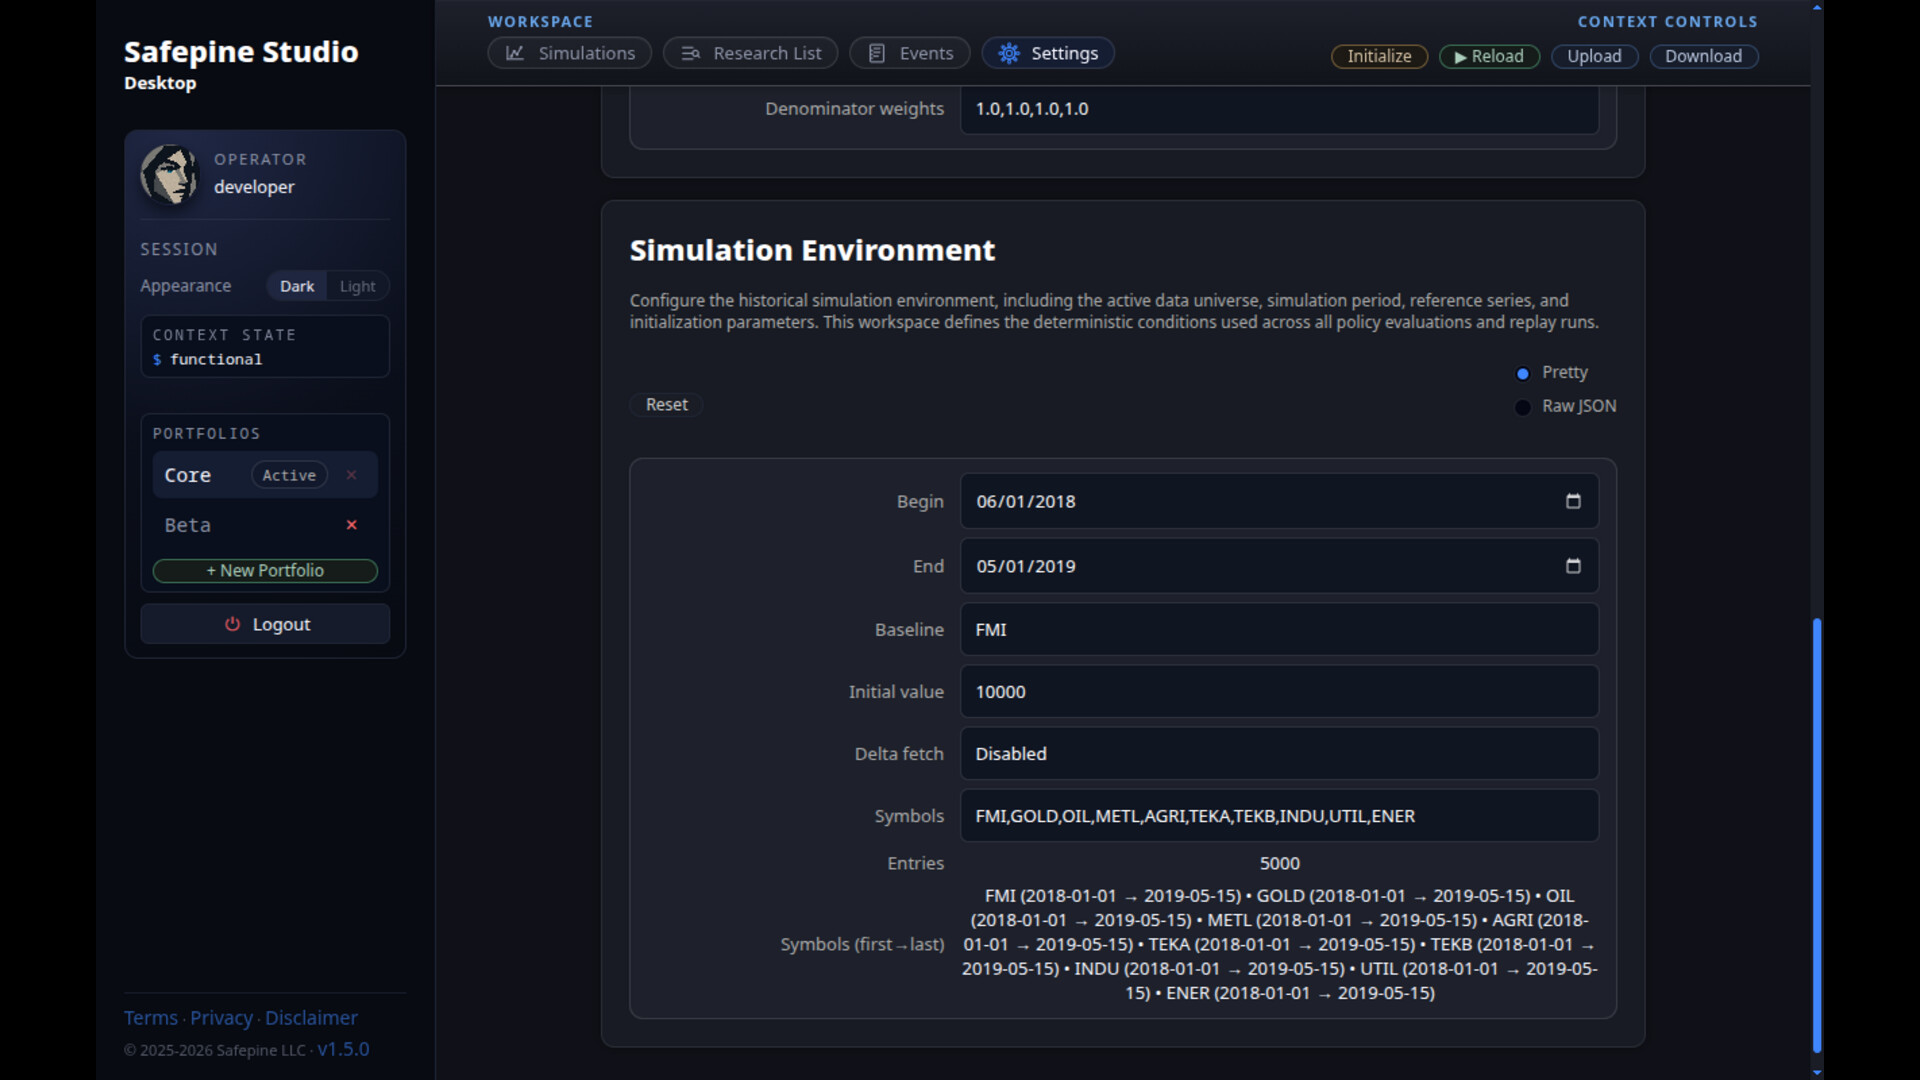Switch appearance to Dark

[x=297, y=286]
